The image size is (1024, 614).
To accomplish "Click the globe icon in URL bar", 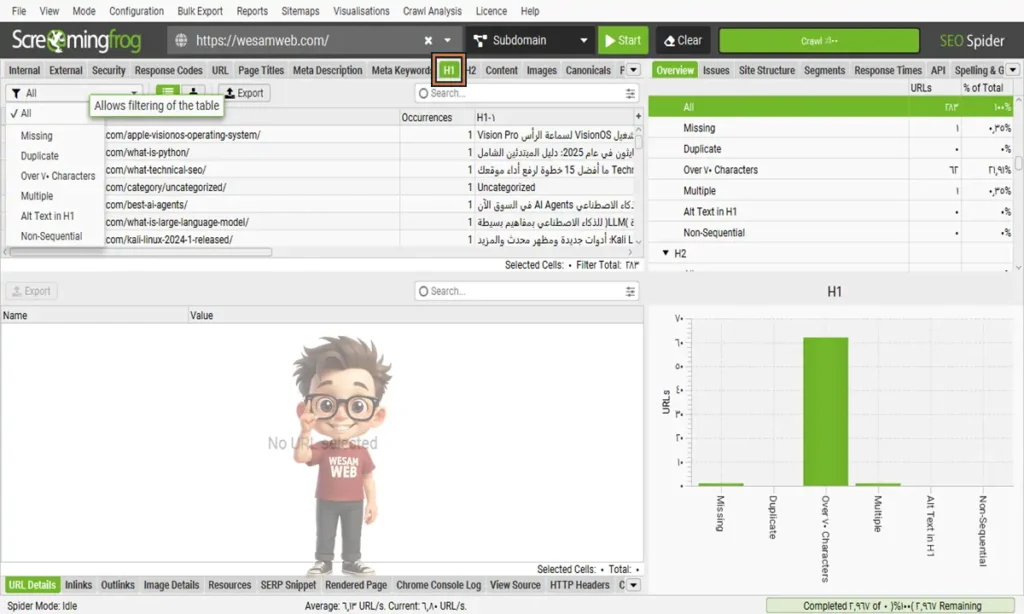I will coord(181,41).
